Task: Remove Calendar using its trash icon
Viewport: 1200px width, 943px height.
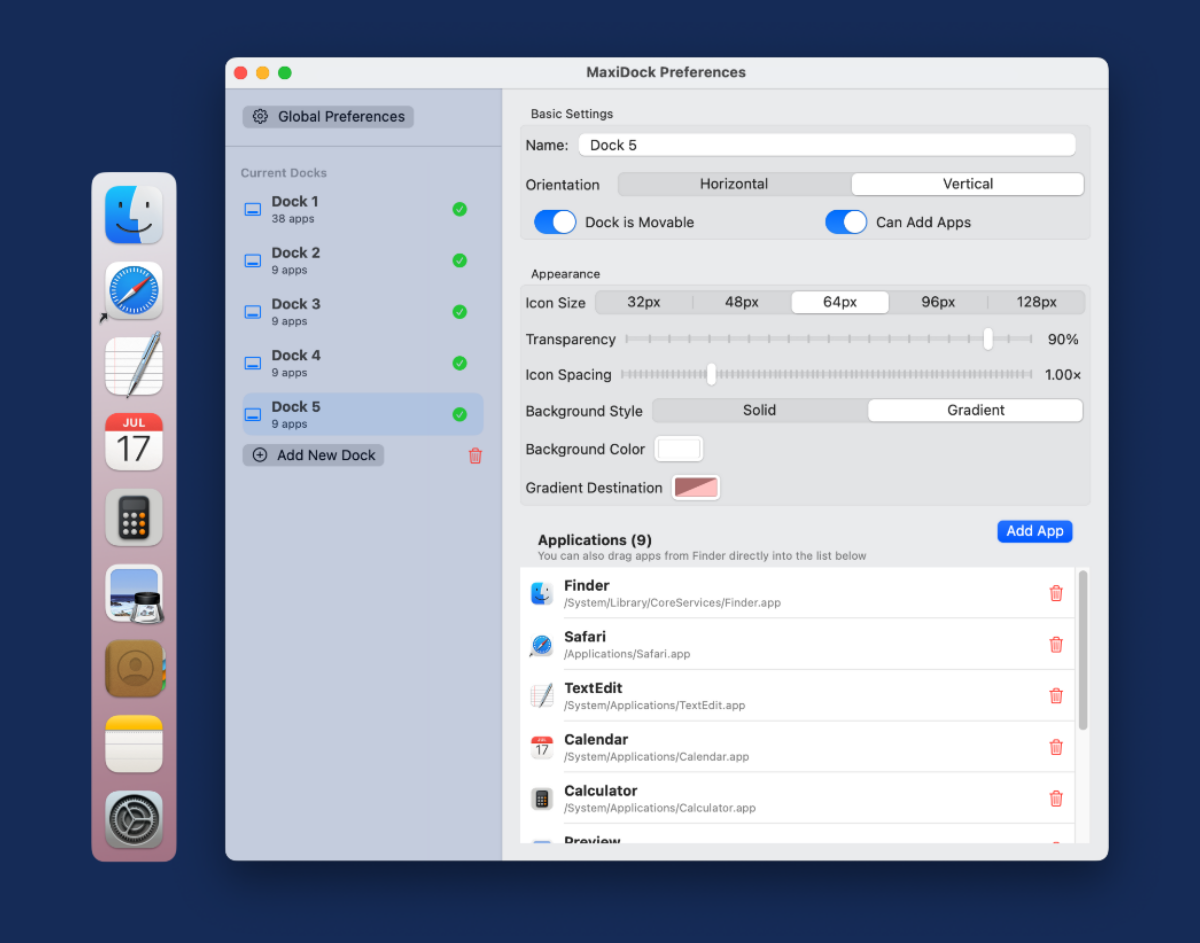Action: click(x=1056, y=747)
